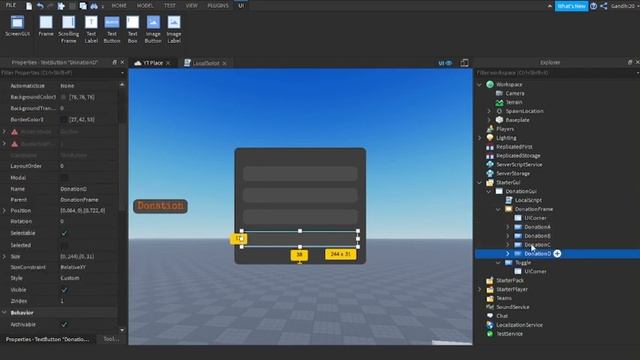
Task: Insert a Text Button element
Action: tap(112, 29)
